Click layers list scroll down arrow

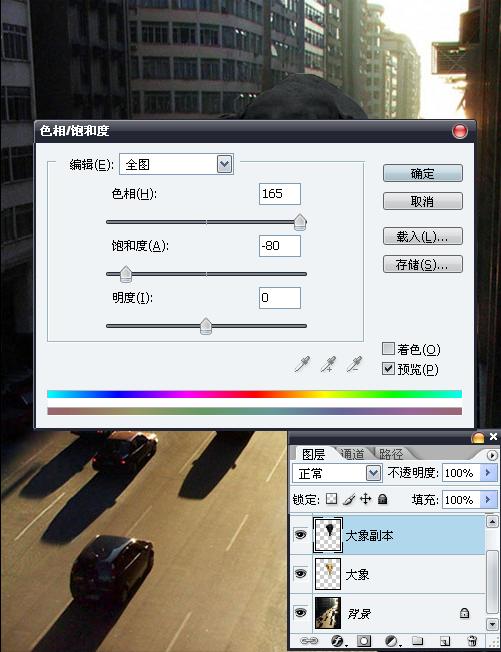(x=492, y=624)
